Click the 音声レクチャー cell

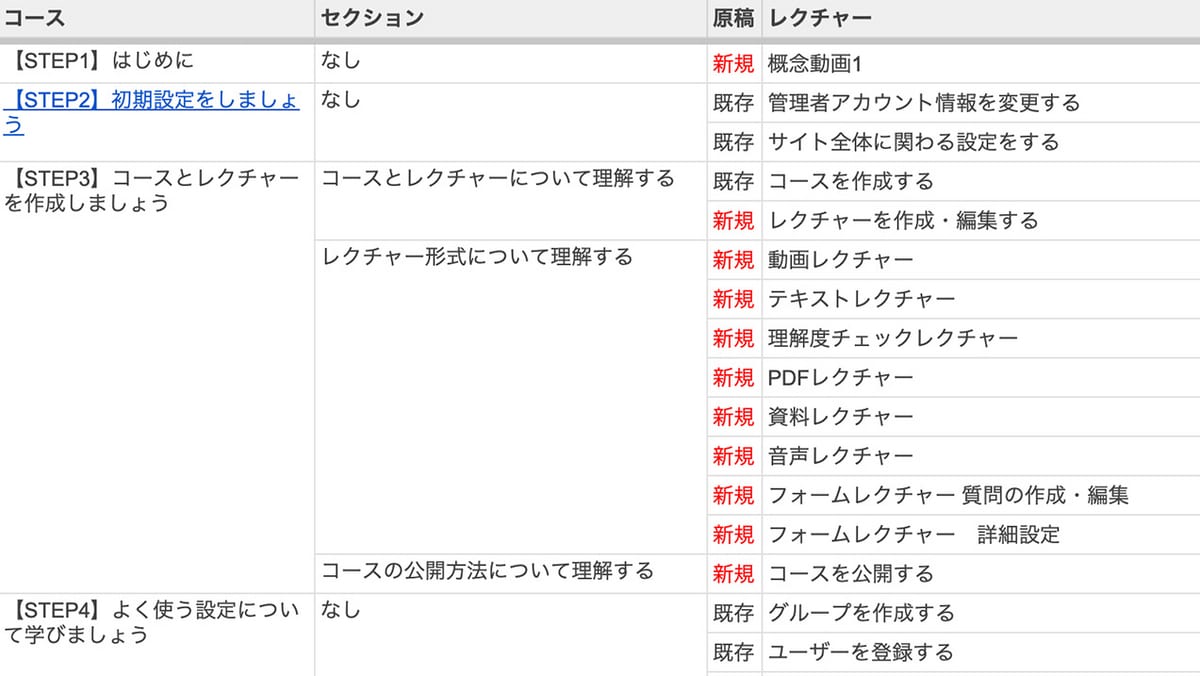[980, 456]
